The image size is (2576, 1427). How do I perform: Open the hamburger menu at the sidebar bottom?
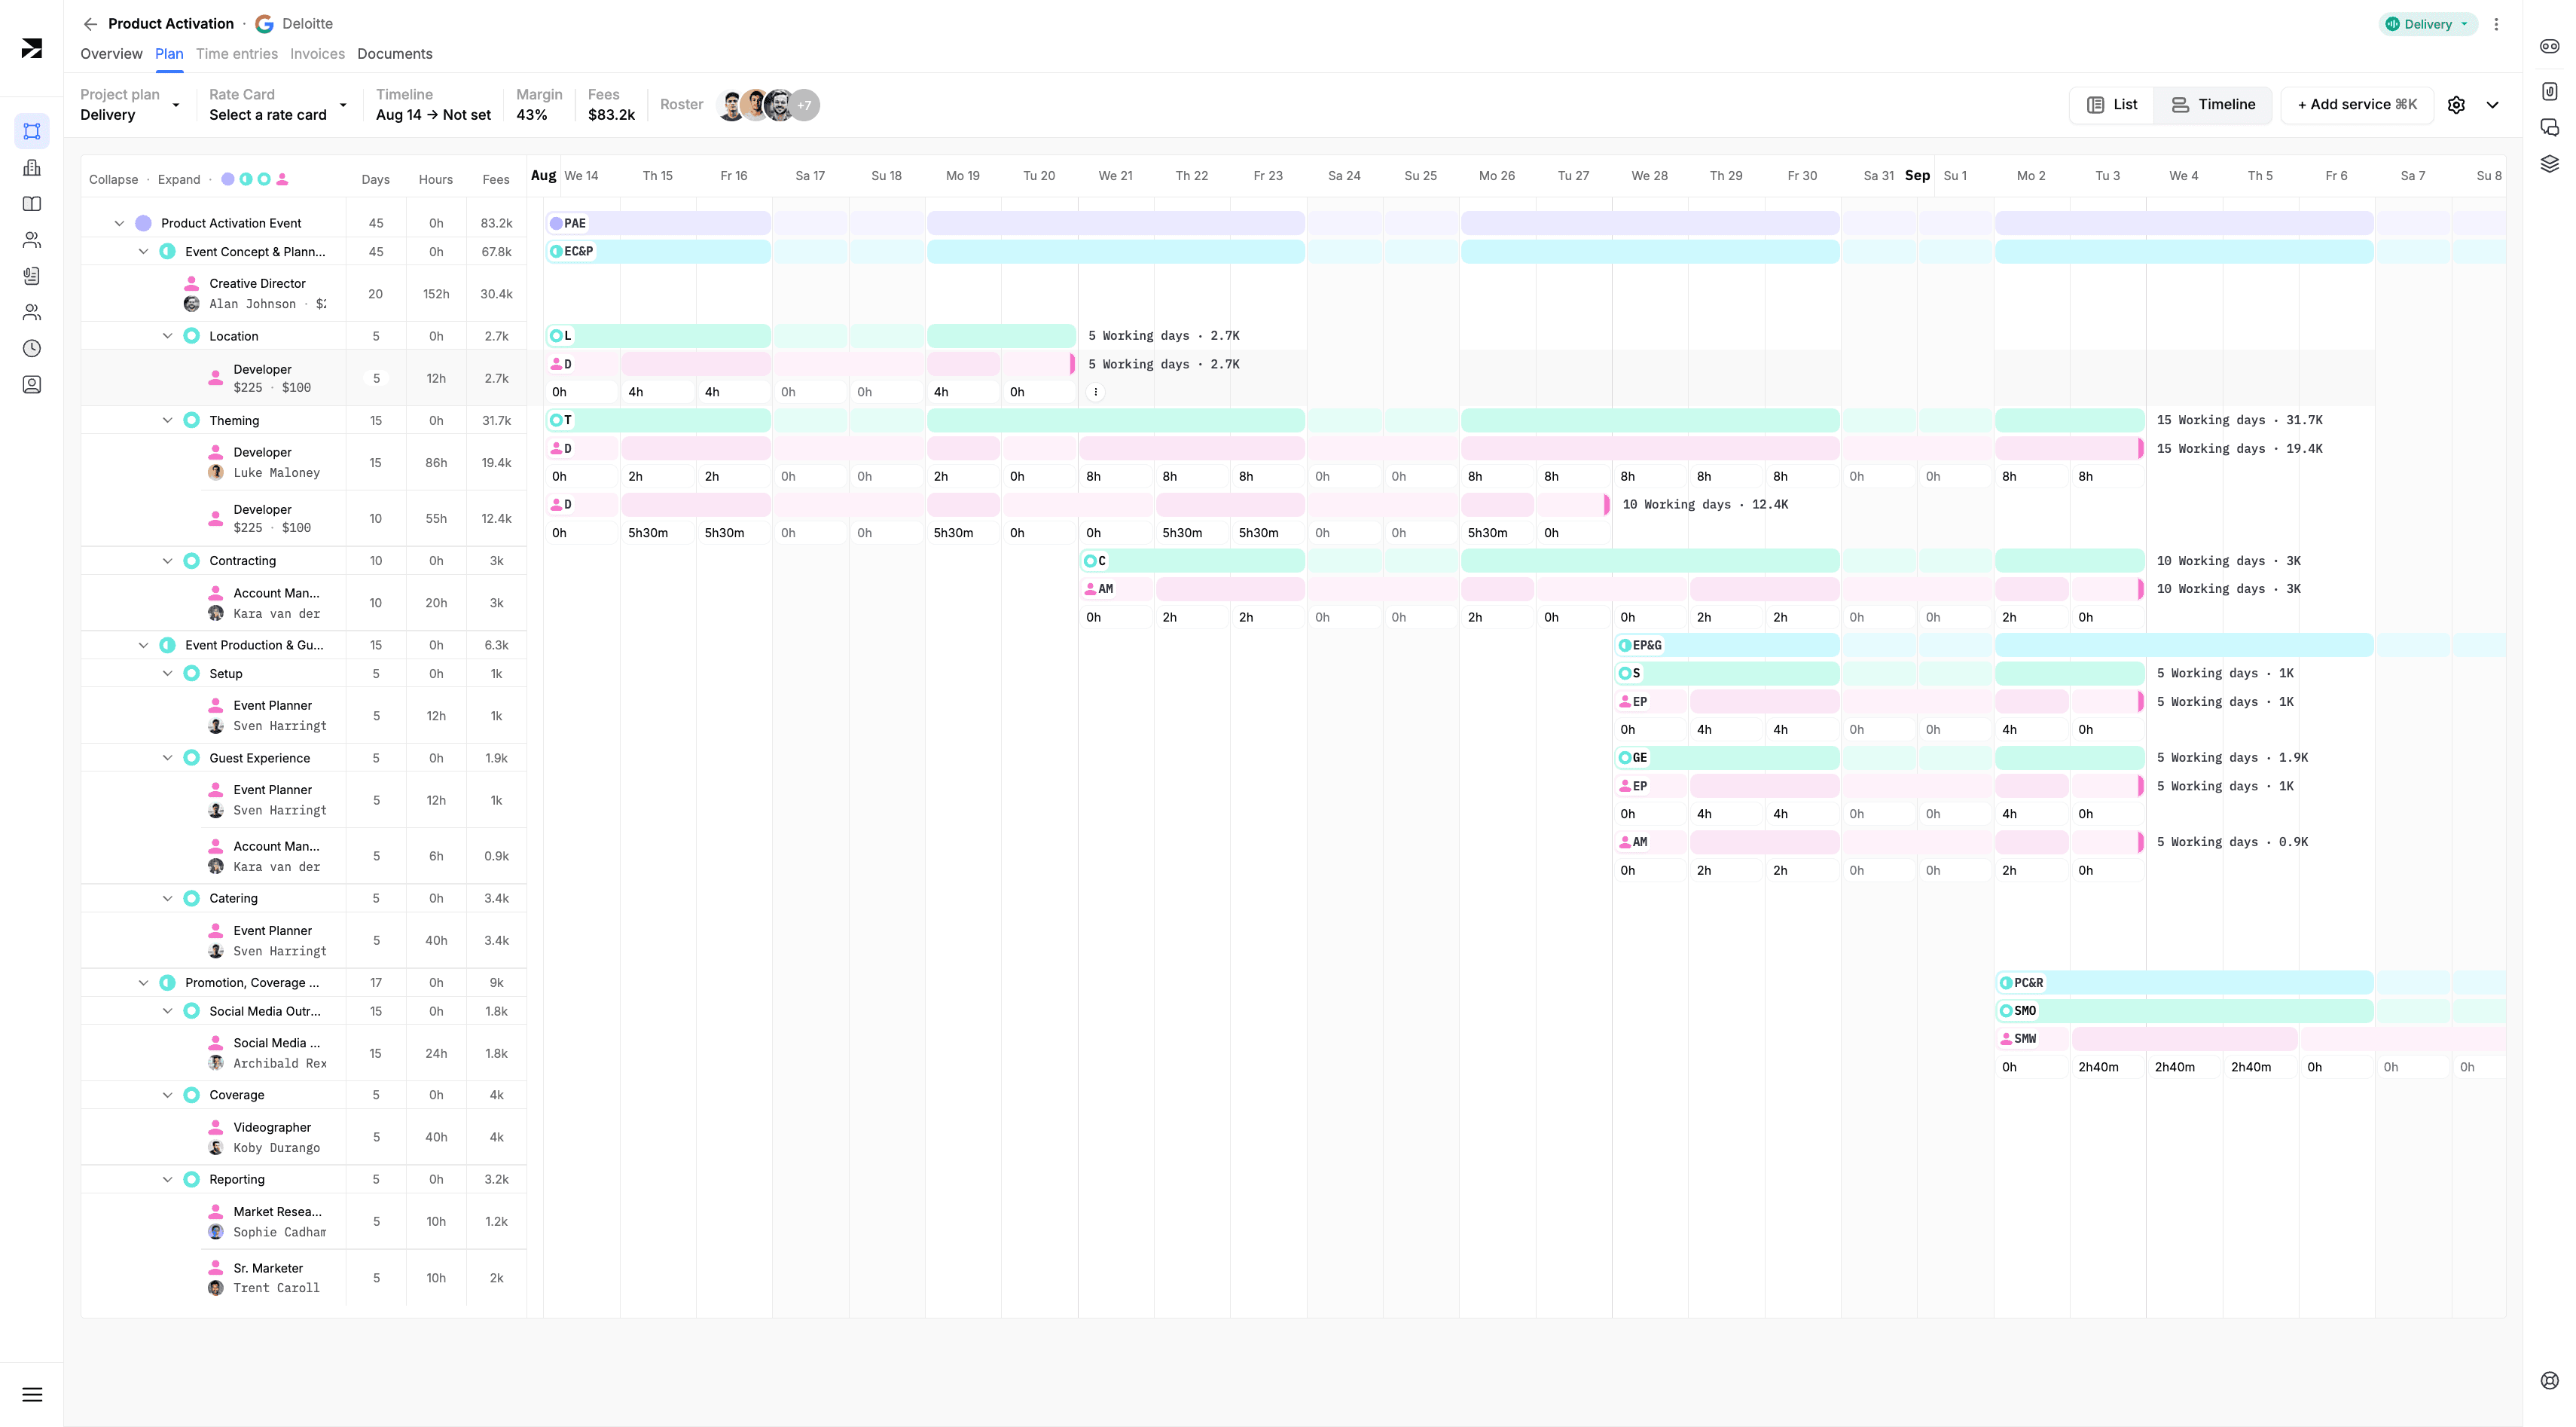32,1394
